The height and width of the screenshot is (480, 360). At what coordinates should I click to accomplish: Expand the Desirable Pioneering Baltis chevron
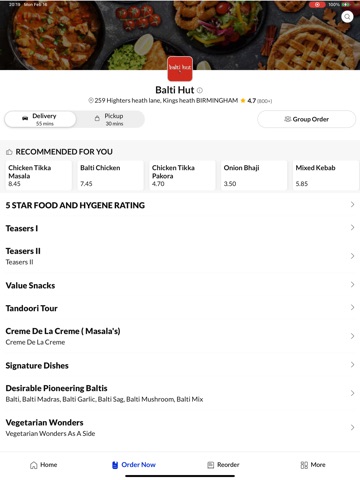[x=352, y=393]
